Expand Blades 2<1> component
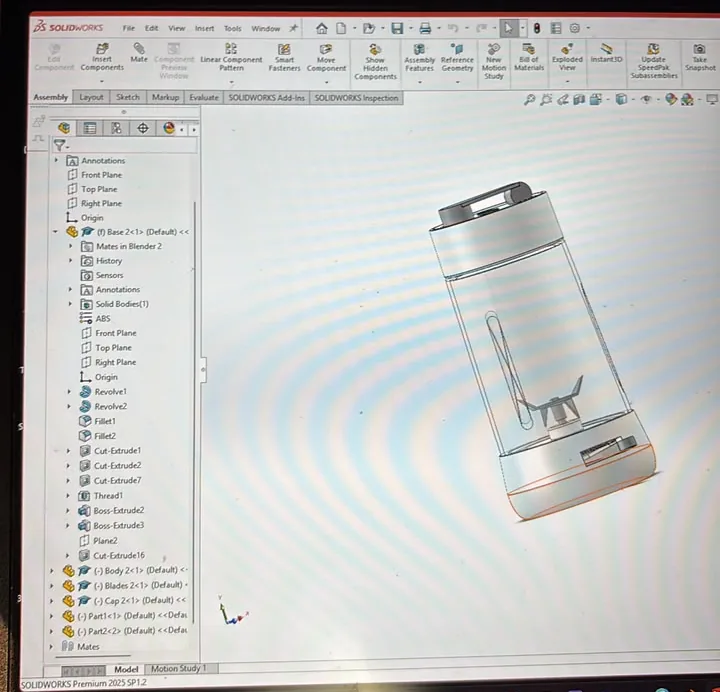Screen dimensions: 720x692 (x=51, y=585)
